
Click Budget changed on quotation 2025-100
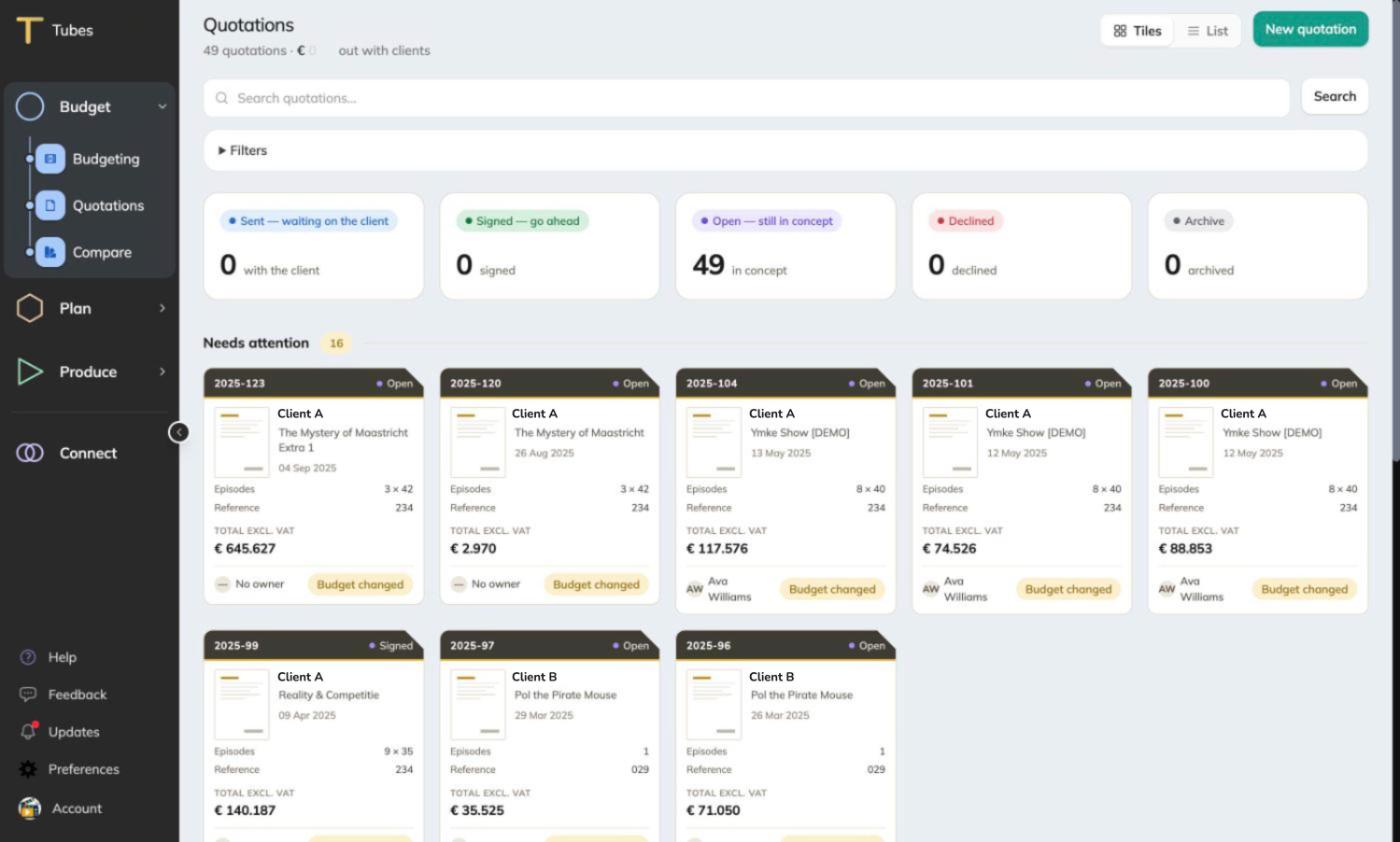pos(1304,589)
